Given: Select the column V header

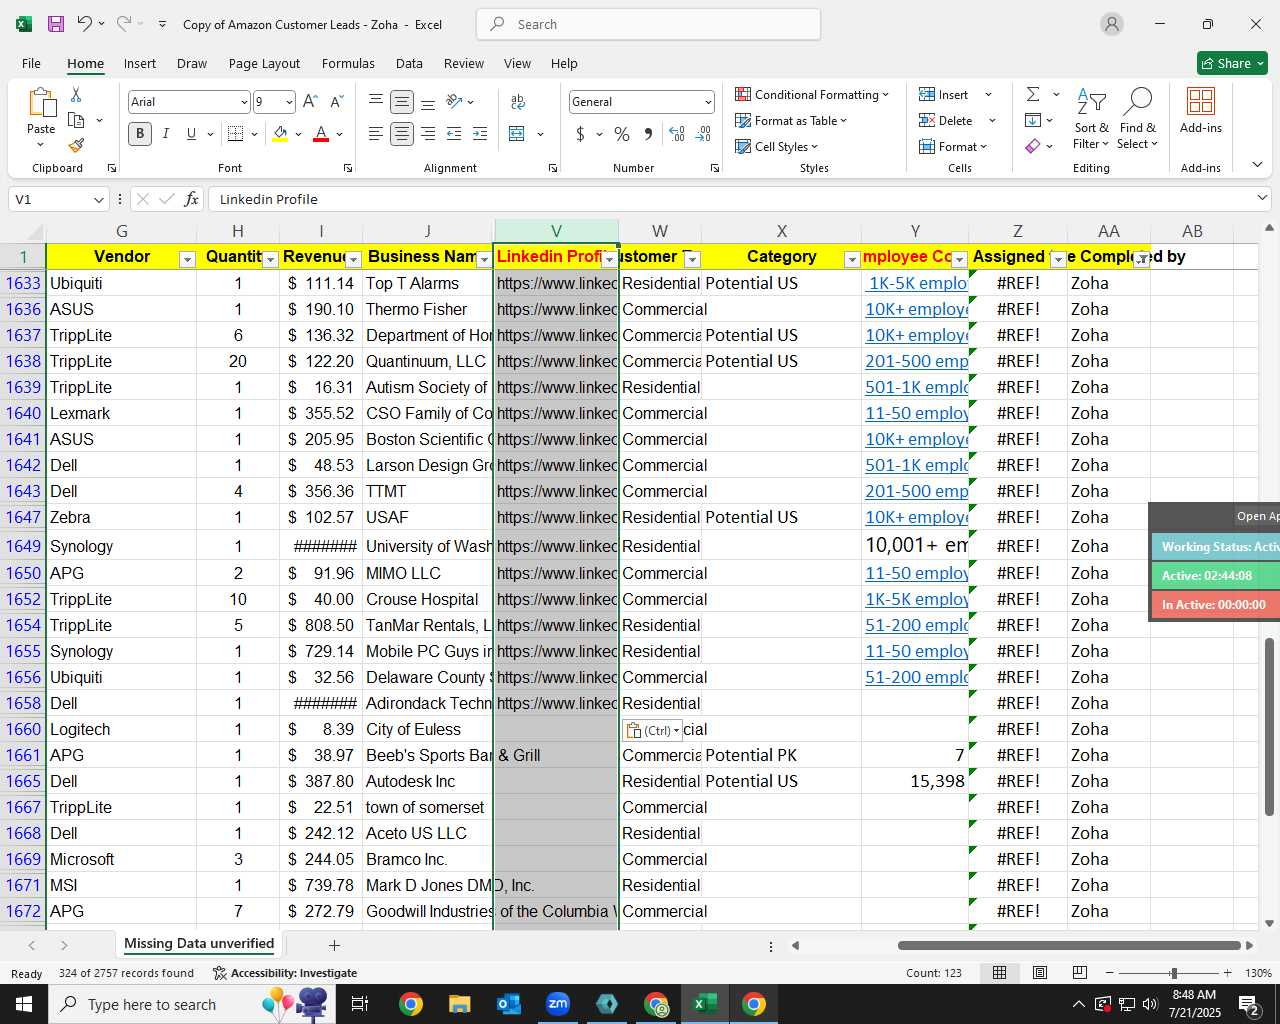Looking at the screenshot, I should coord(556,231).
